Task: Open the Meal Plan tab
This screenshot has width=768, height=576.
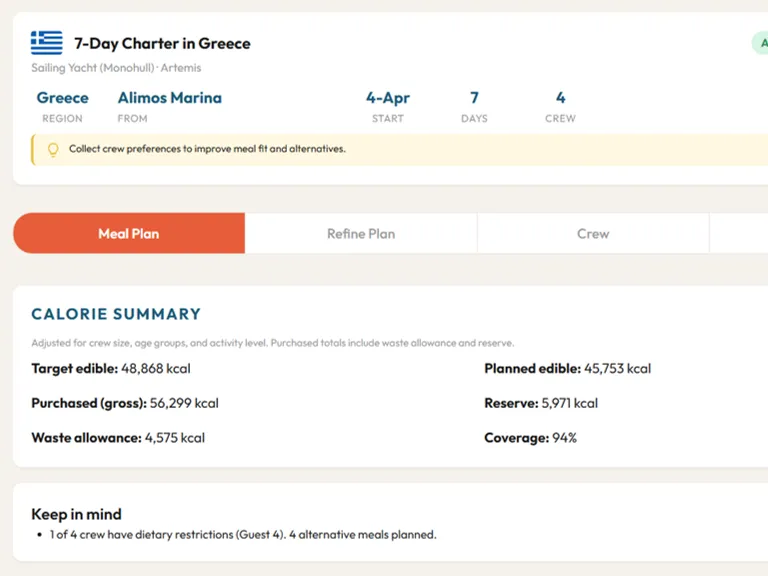Action: [x=129, y=233]
